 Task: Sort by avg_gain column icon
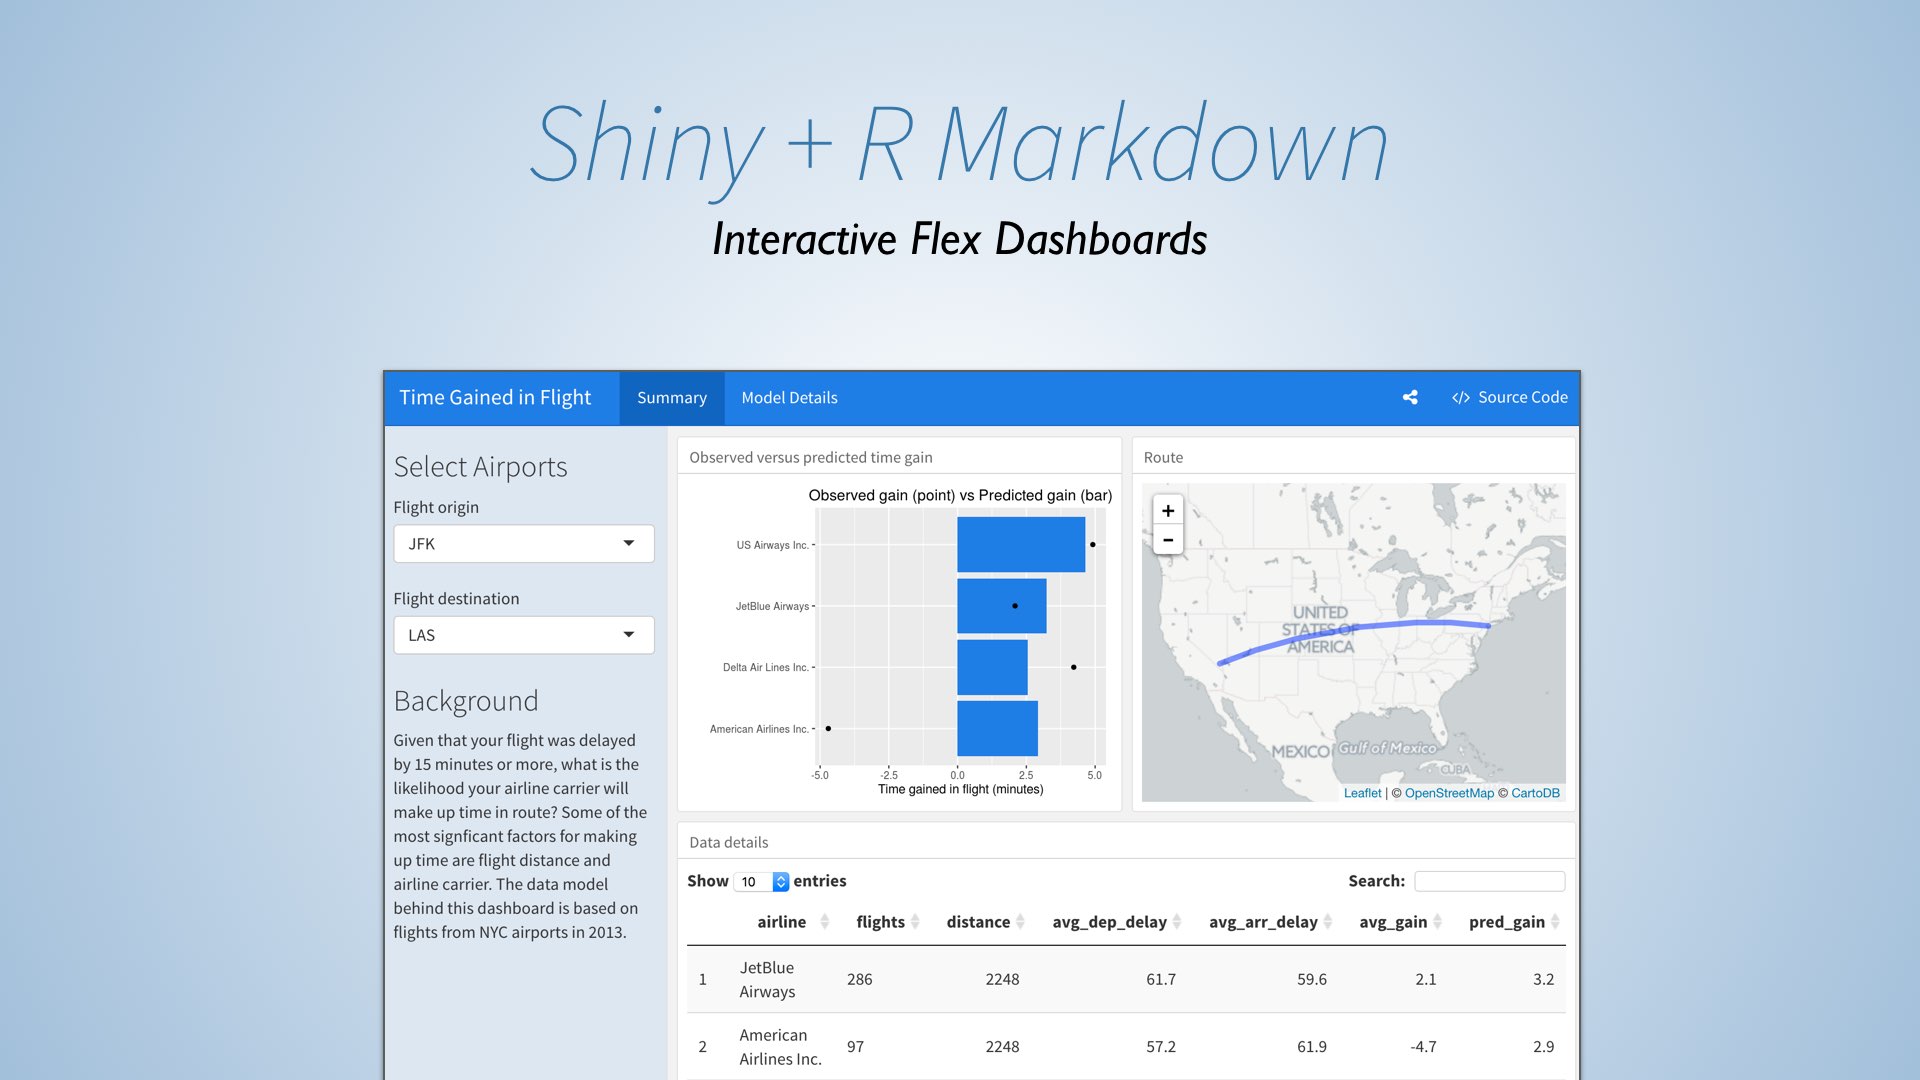1437,922
